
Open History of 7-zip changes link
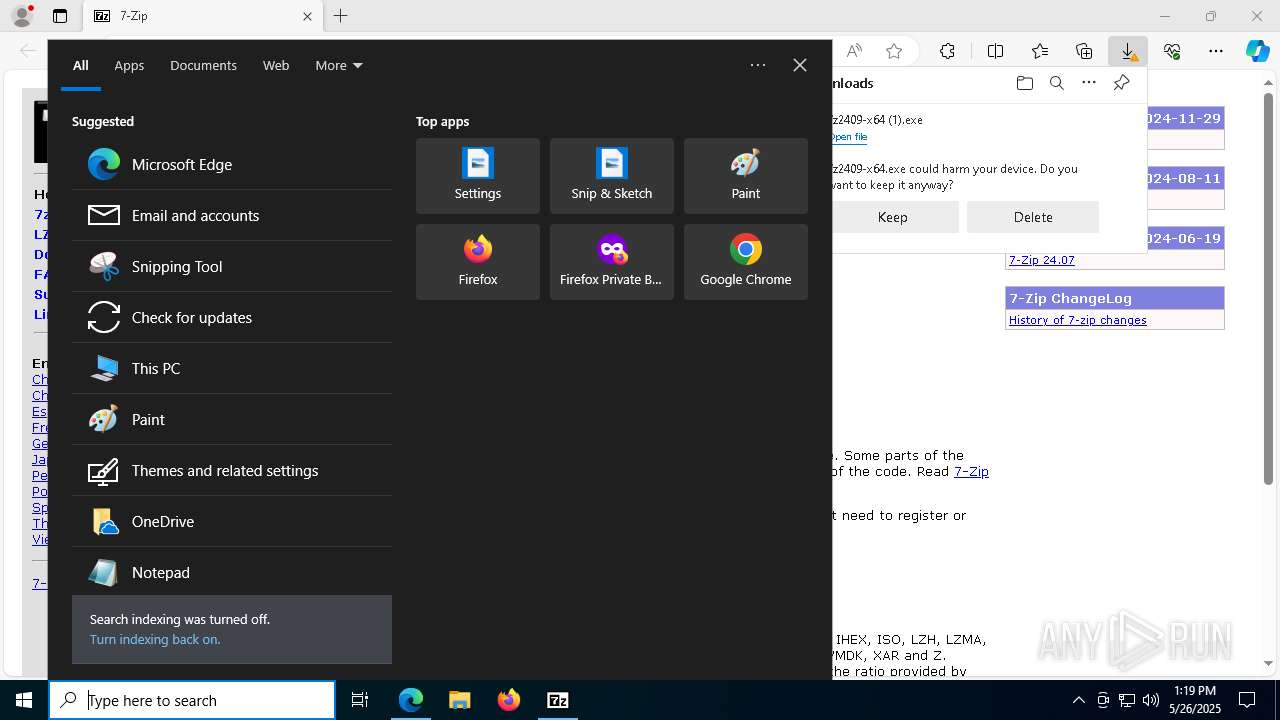tap(1078, 320)
